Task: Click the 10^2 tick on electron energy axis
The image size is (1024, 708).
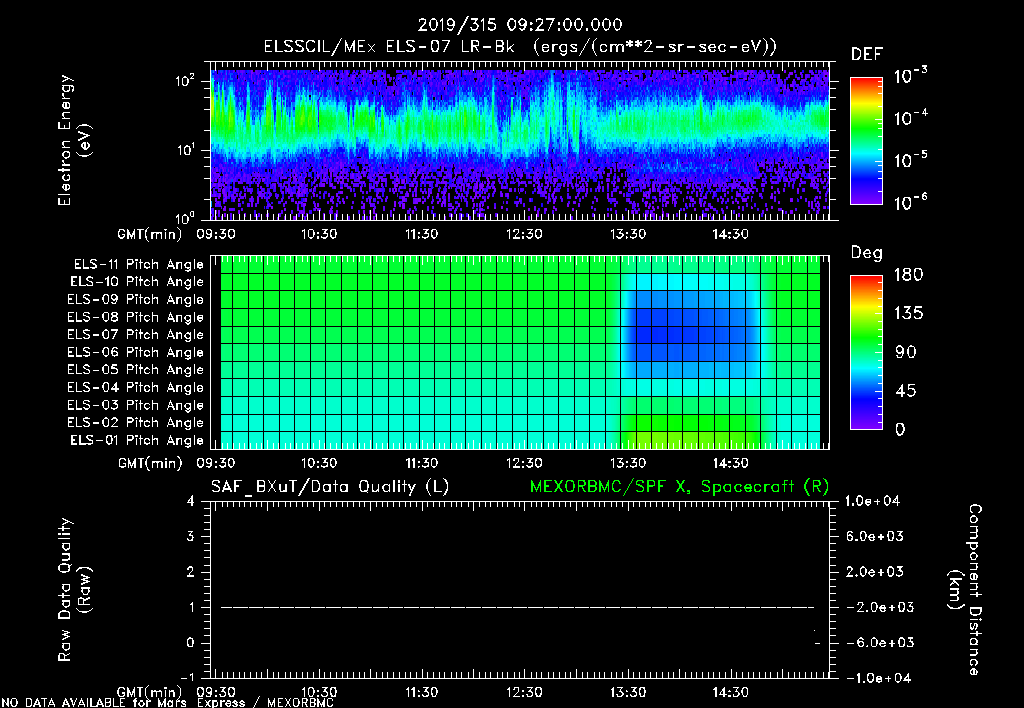Action: [x=185, y=81]
